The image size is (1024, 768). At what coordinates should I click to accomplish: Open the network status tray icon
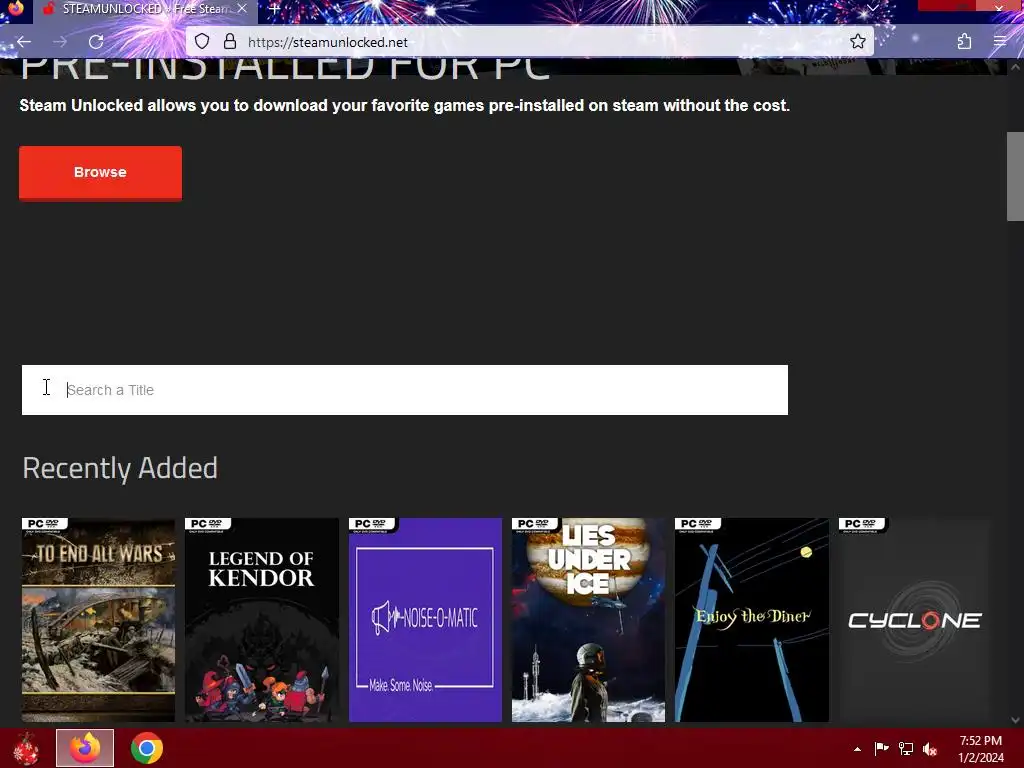906,748
